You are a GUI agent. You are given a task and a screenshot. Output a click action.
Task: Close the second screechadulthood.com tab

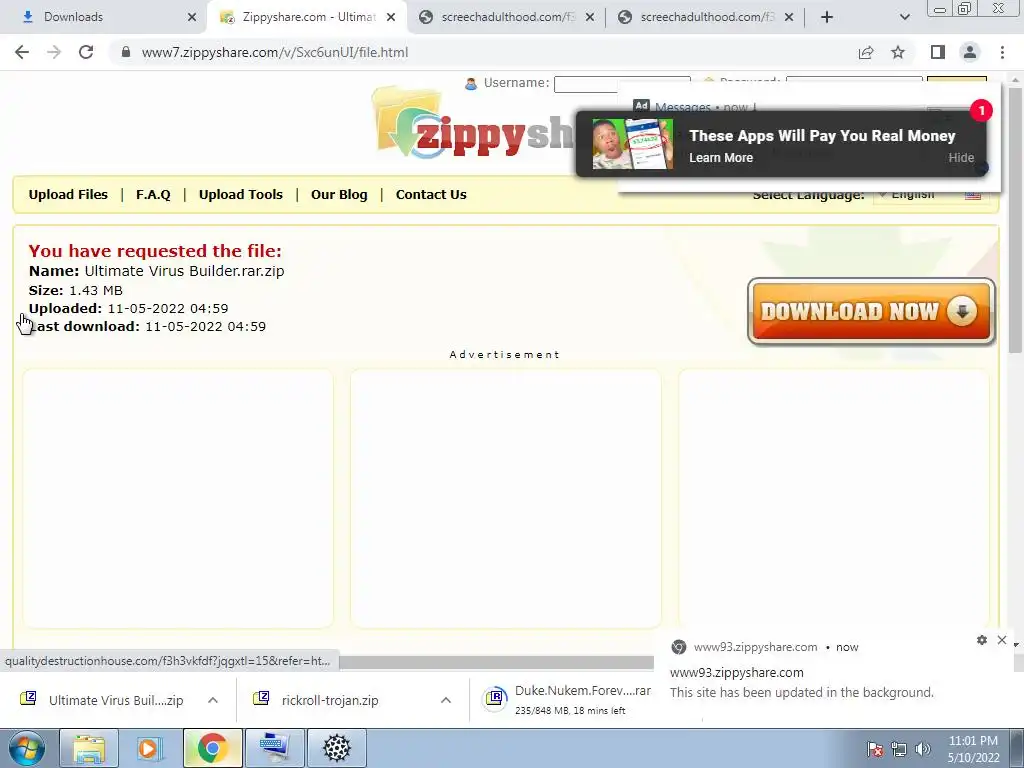[789, 17]
